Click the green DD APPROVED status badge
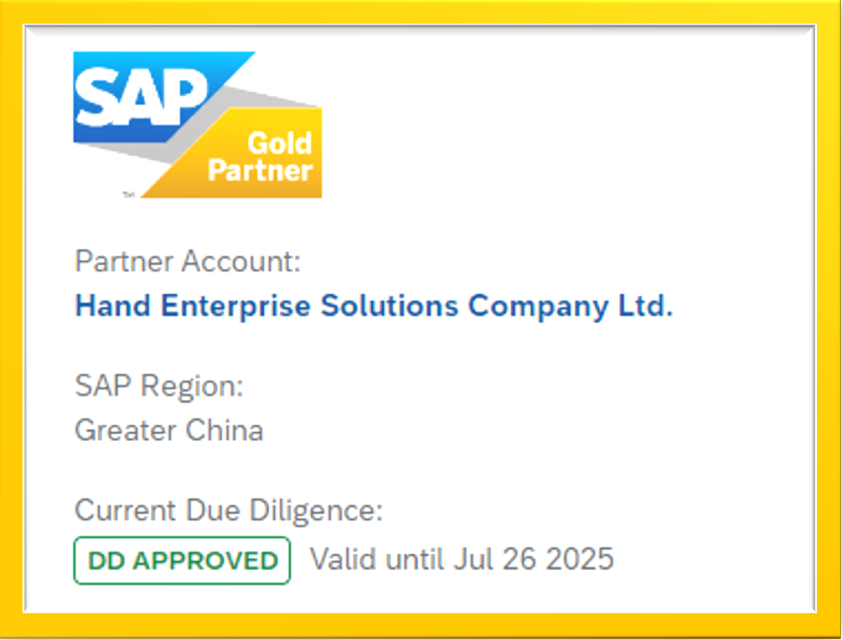Viewport: 843px width, 640px height. [x=182, y=560]
